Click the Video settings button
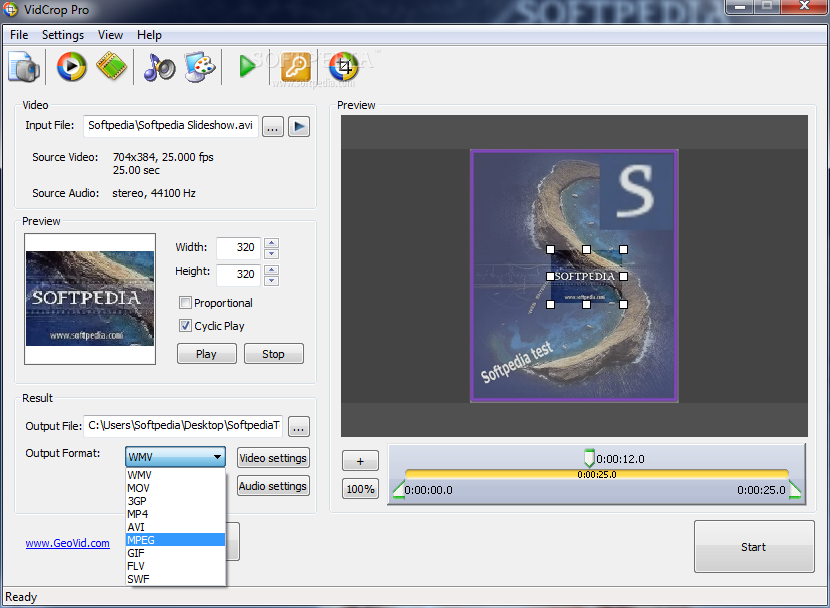This screenshot has height=608, width=830. coord(273,458)
